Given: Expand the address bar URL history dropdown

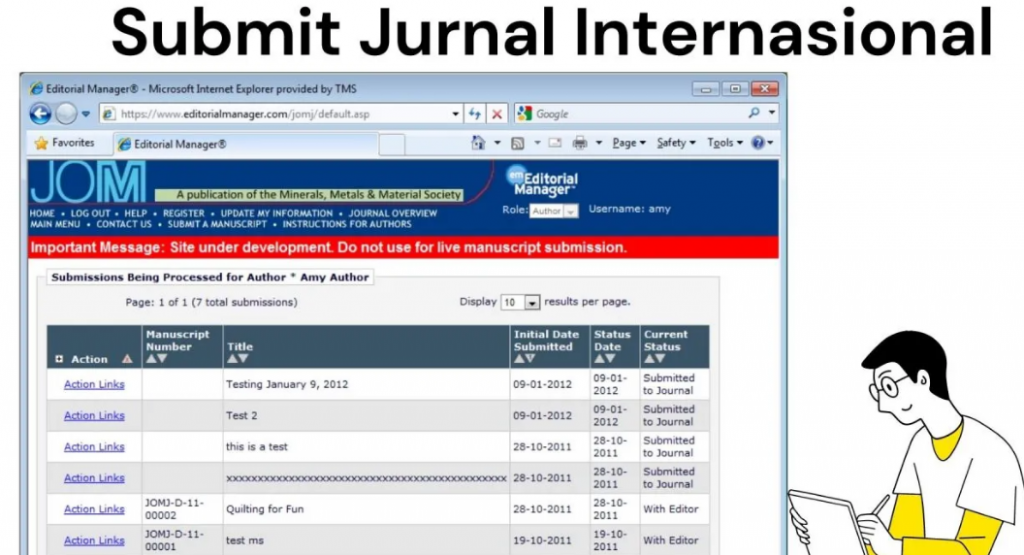Looking at the screenshot, I should [455, 114].
